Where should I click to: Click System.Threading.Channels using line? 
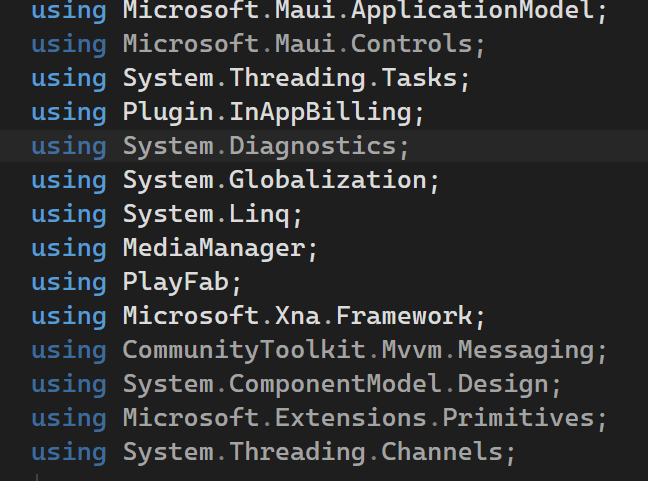(274, 452)
